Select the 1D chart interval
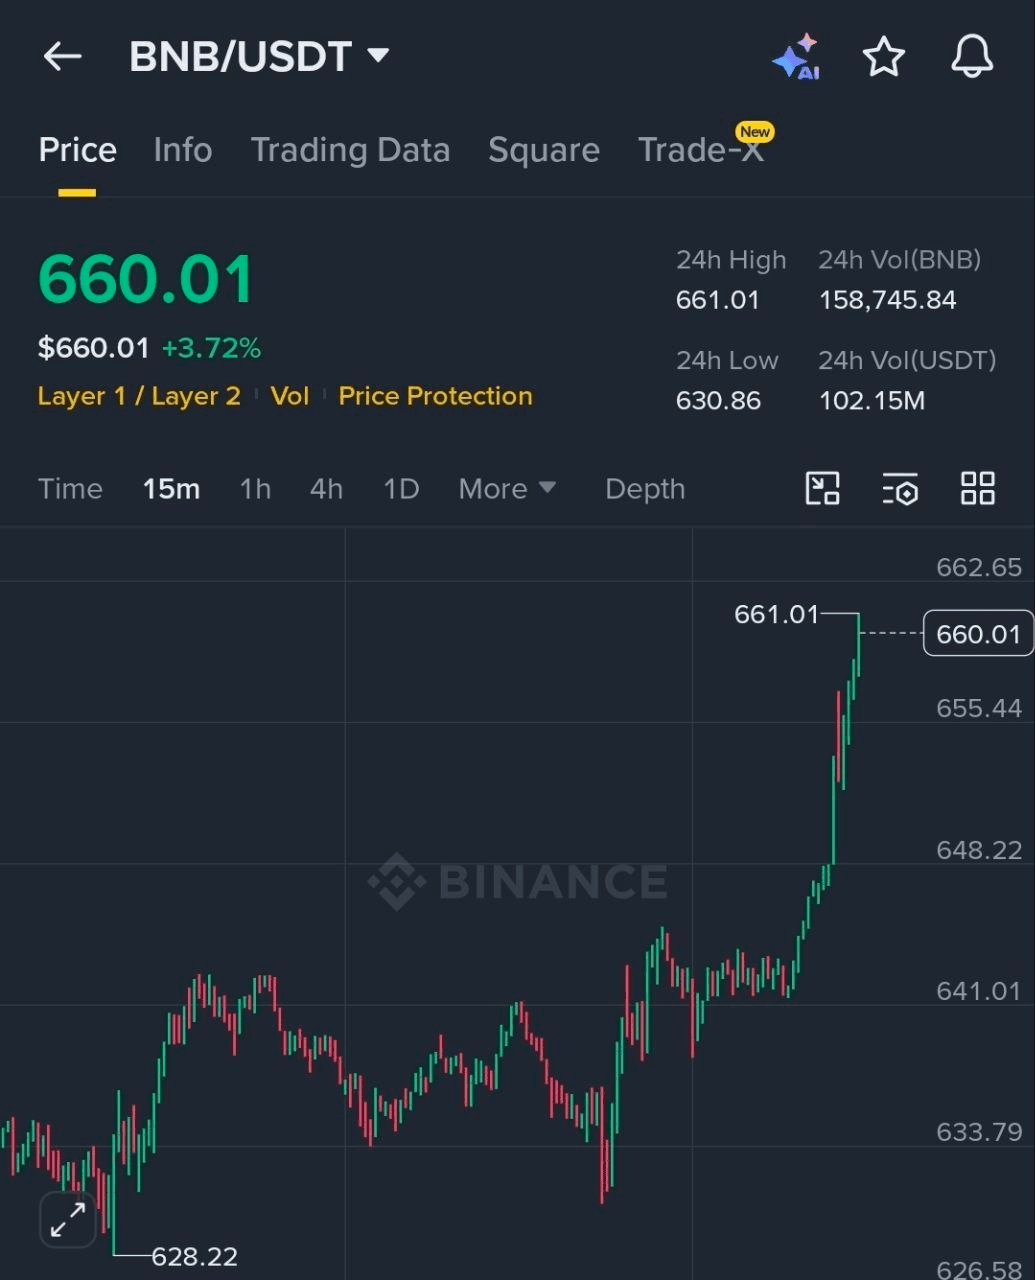This screenshot has width=1035, height=1280. (401, 489)
